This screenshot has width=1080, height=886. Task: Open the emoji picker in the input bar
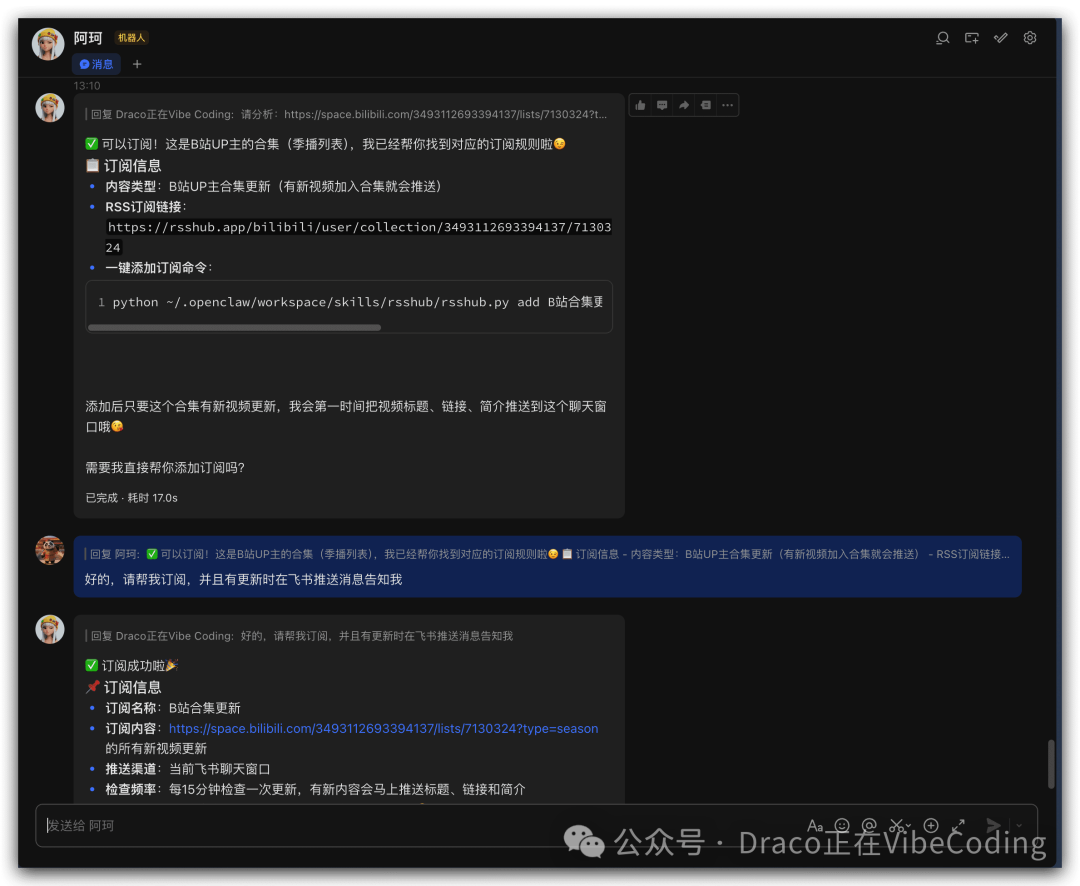pyautogui.click(x=842, y=825)
